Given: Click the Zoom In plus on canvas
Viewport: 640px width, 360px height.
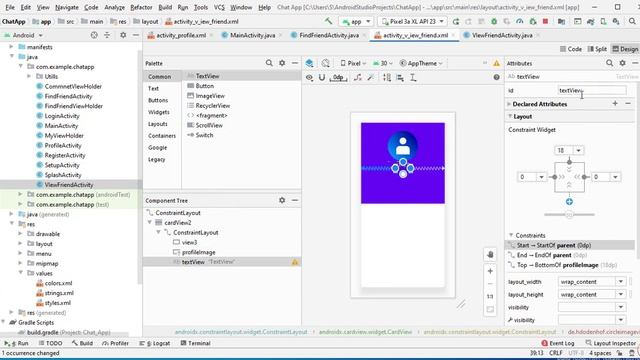Looking at the screenshot, I should pos(490,271).
